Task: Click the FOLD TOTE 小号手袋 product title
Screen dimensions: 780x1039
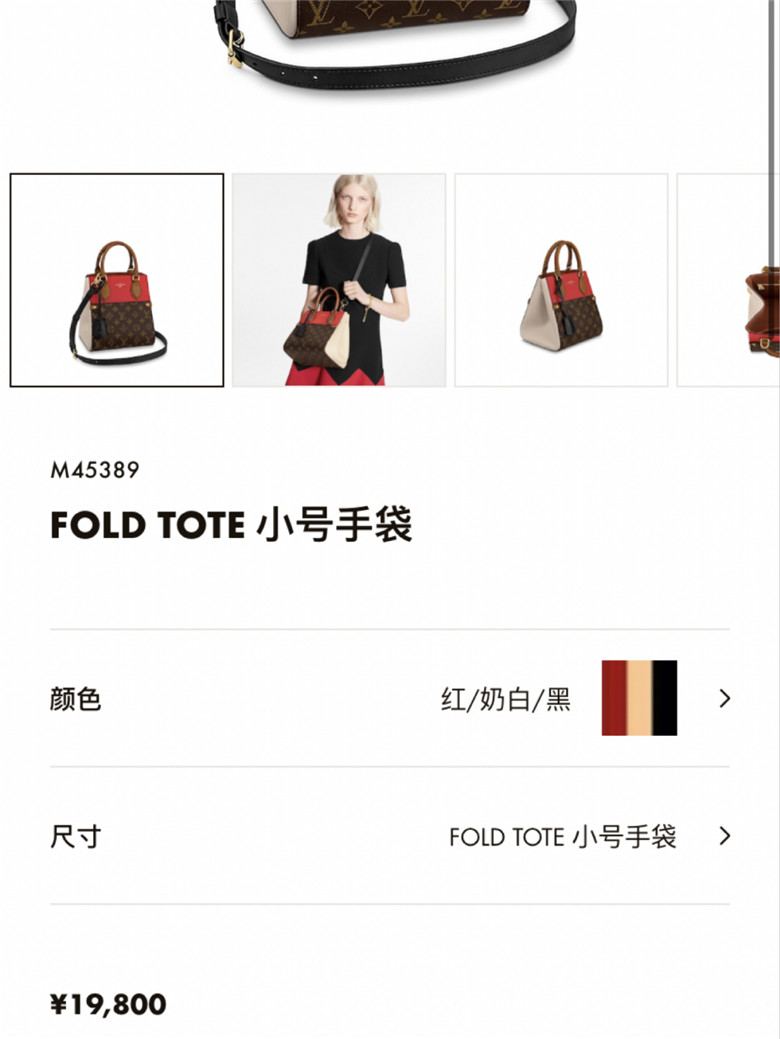Action: (x=231, y=524)
